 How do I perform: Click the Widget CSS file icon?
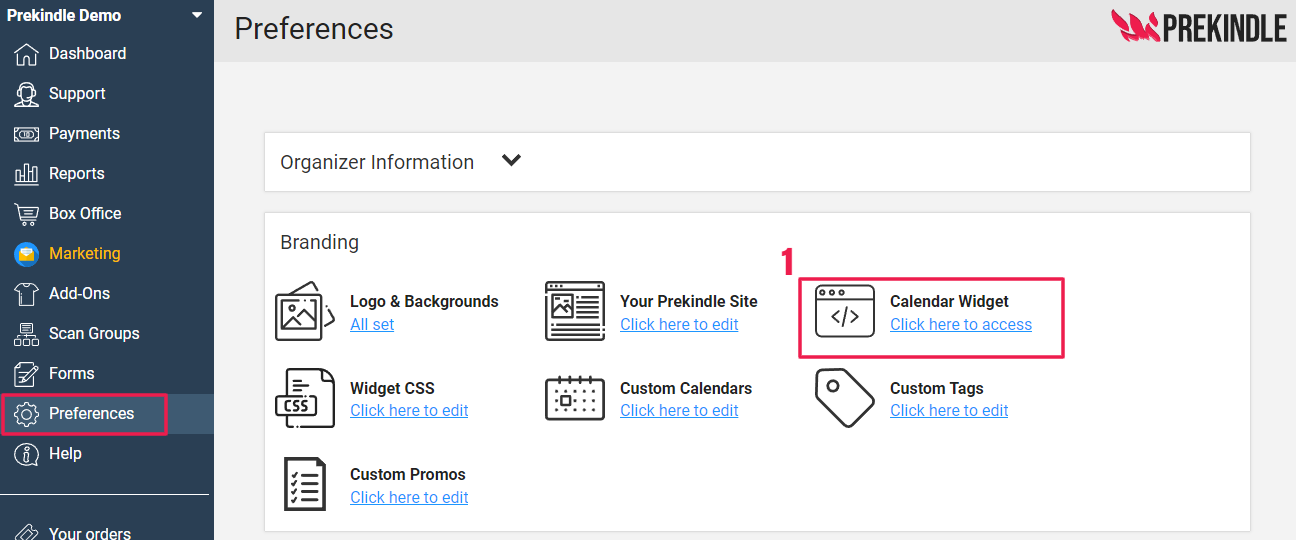(x=304, y=398)
